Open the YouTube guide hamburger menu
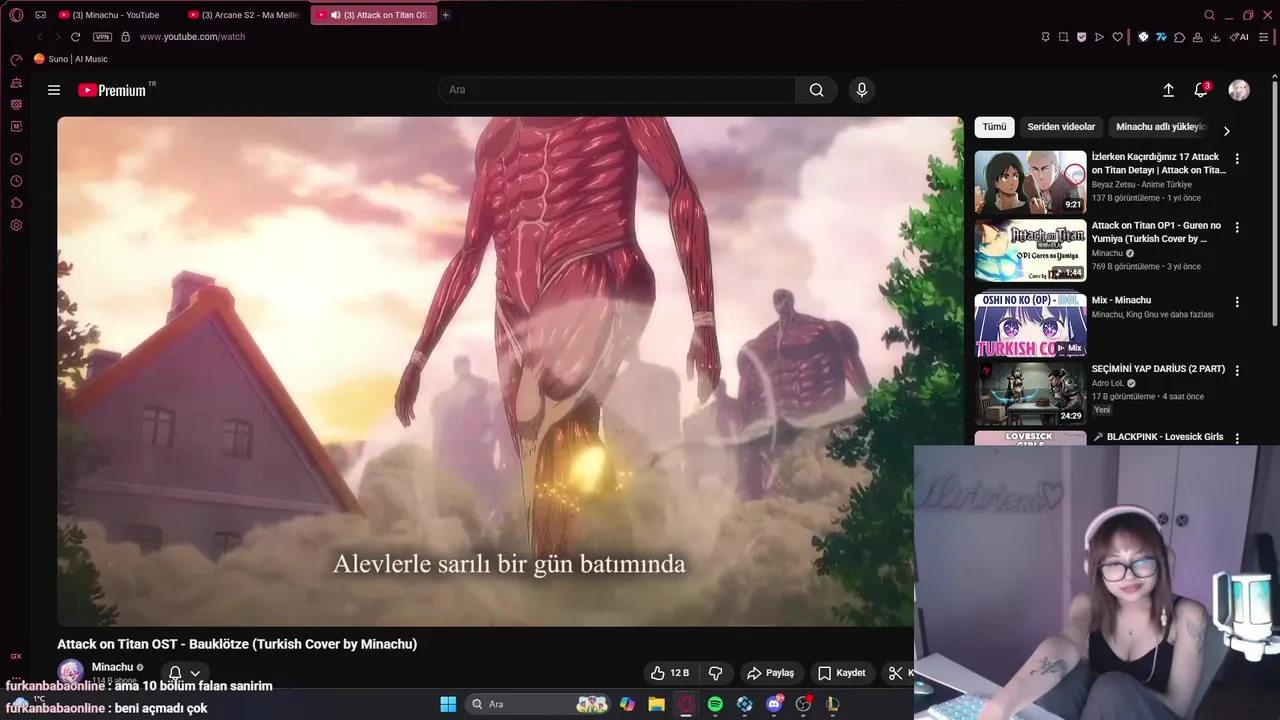The image size is (1280, 720). pos(54,90)
